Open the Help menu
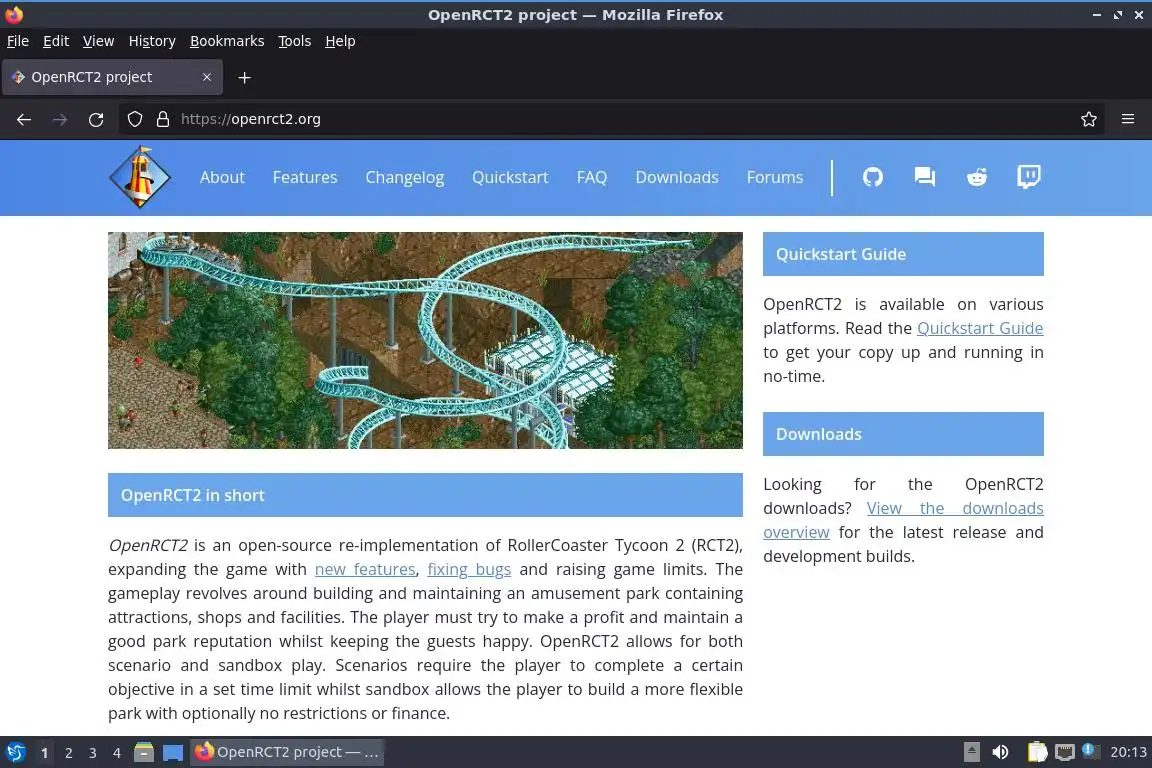Screen dimensions: 1152x768 [340, 41]
